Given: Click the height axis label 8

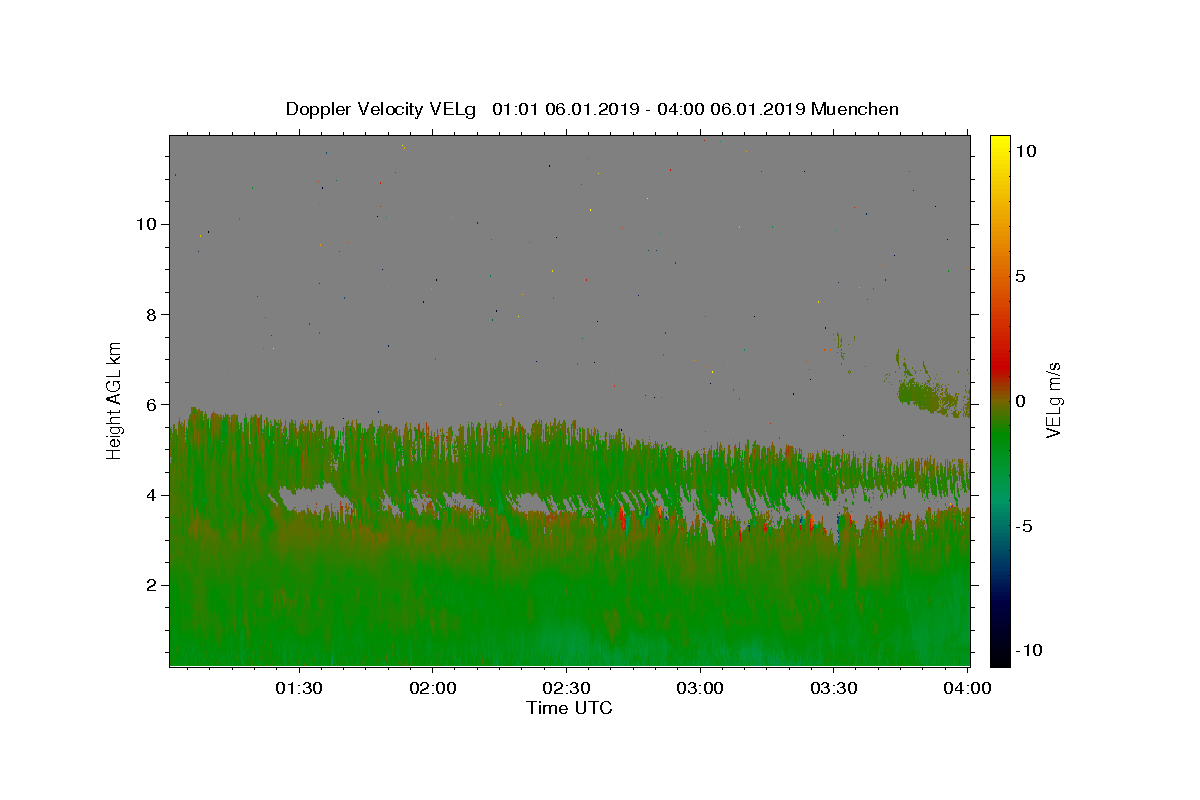Looking at the screenshot, I should 152,314.
